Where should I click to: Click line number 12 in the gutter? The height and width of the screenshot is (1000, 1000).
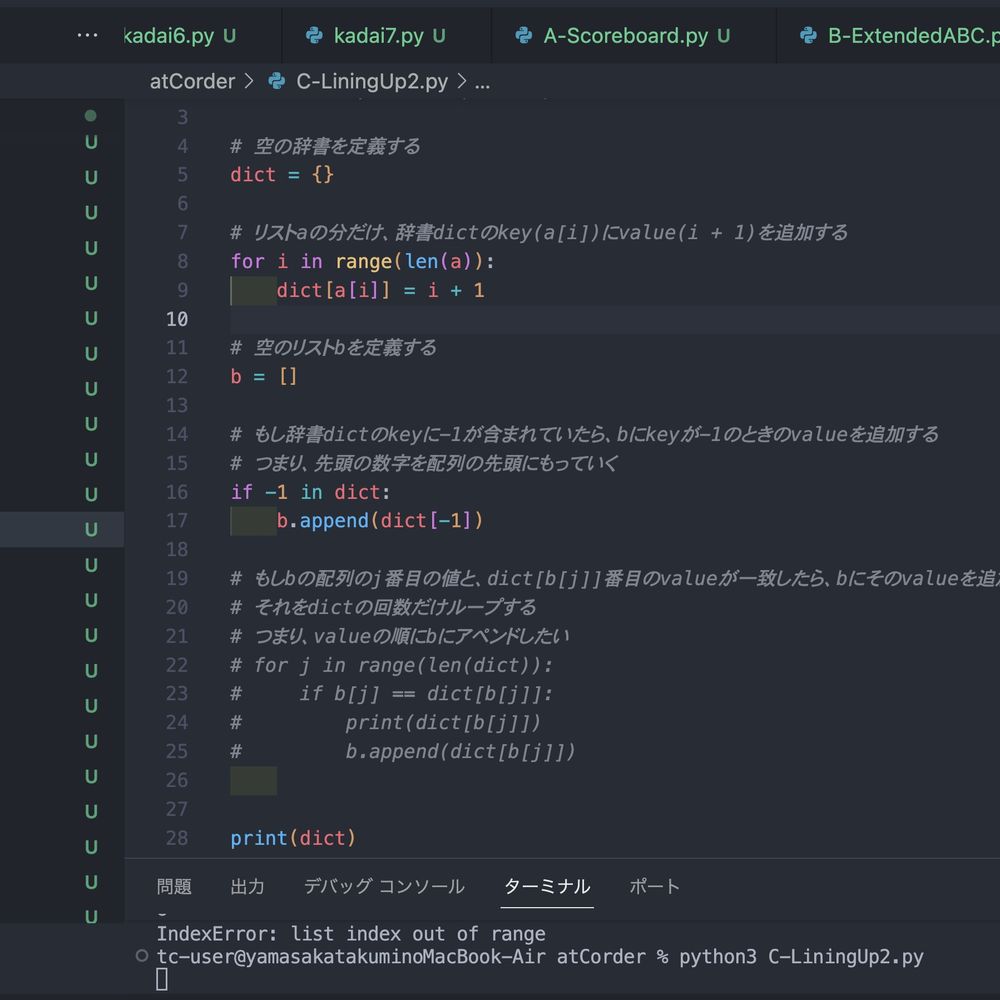pyautogui.click(x=177, y=376)
